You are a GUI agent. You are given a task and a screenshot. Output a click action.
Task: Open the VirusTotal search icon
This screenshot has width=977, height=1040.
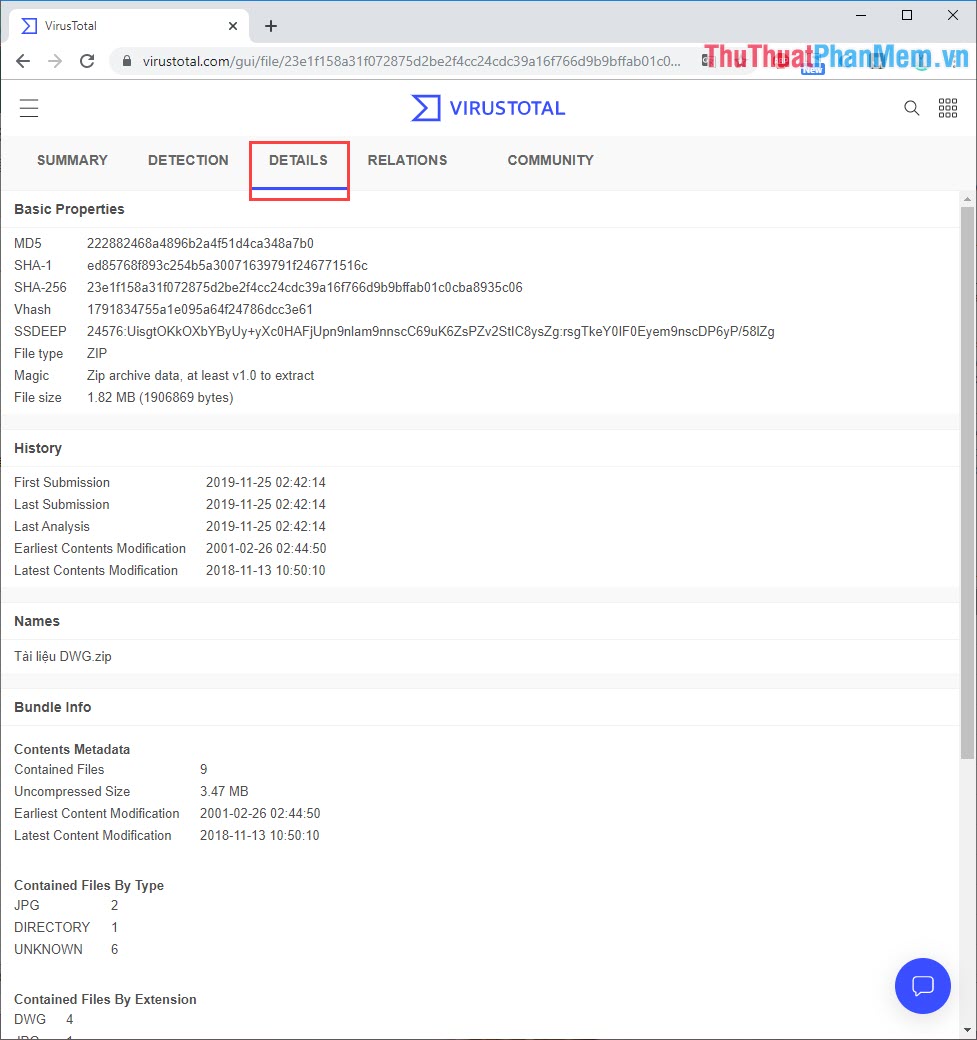tap(911, 108)
